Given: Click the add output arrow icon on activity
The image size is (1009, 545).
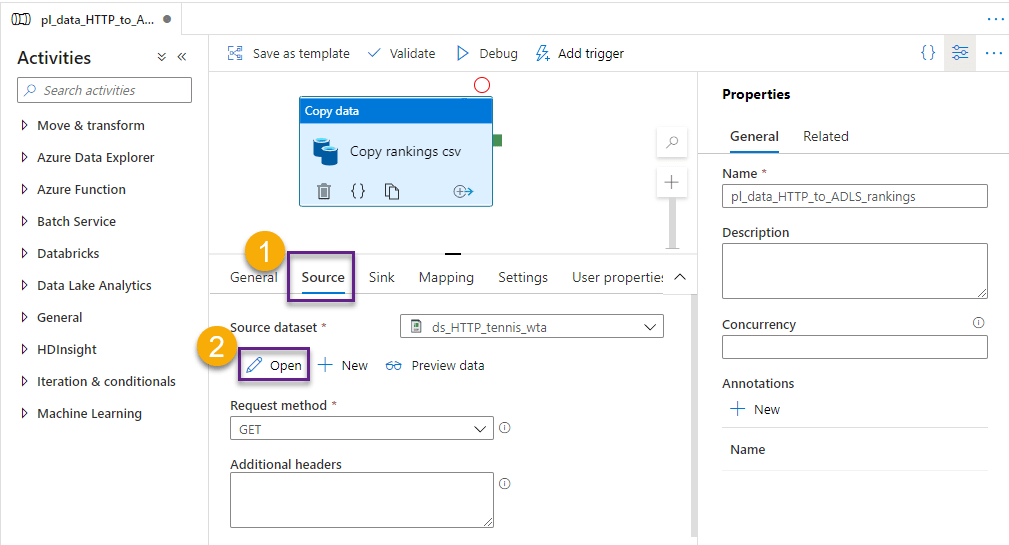Looking at the screenshot, I should click(x=463, y=191).
